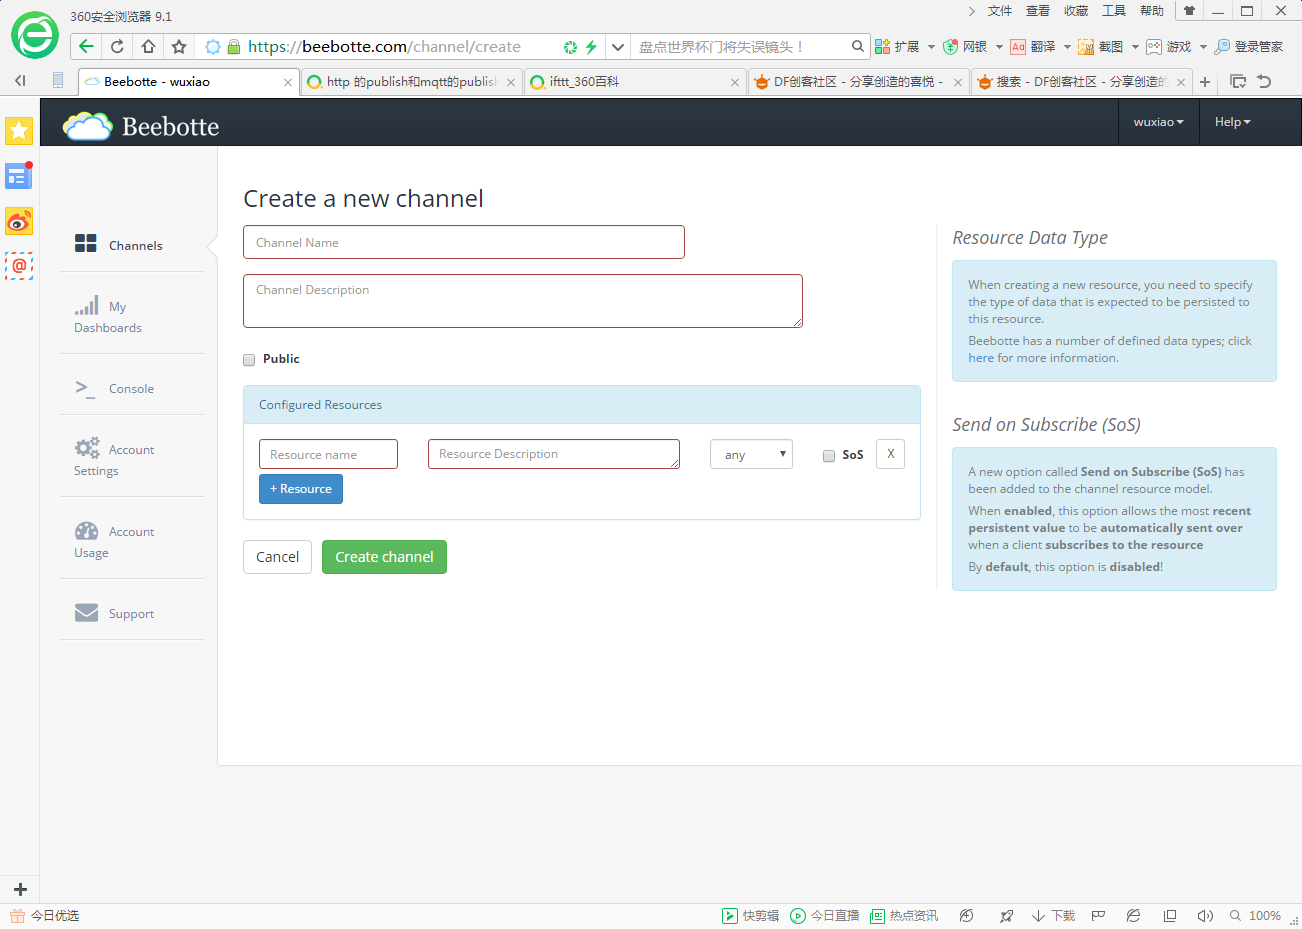Expand the Help dropdown menu
1302x929 pixels.
1232,122
